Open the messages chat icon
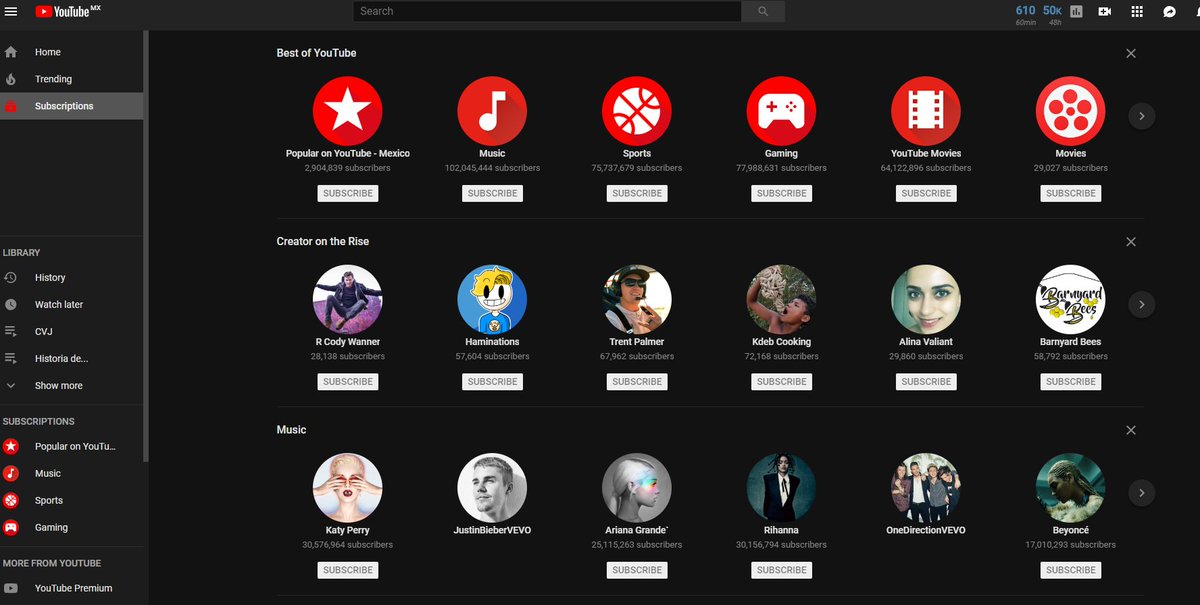Viewport: 1200px width, 605px height. tap(1169, 12)
